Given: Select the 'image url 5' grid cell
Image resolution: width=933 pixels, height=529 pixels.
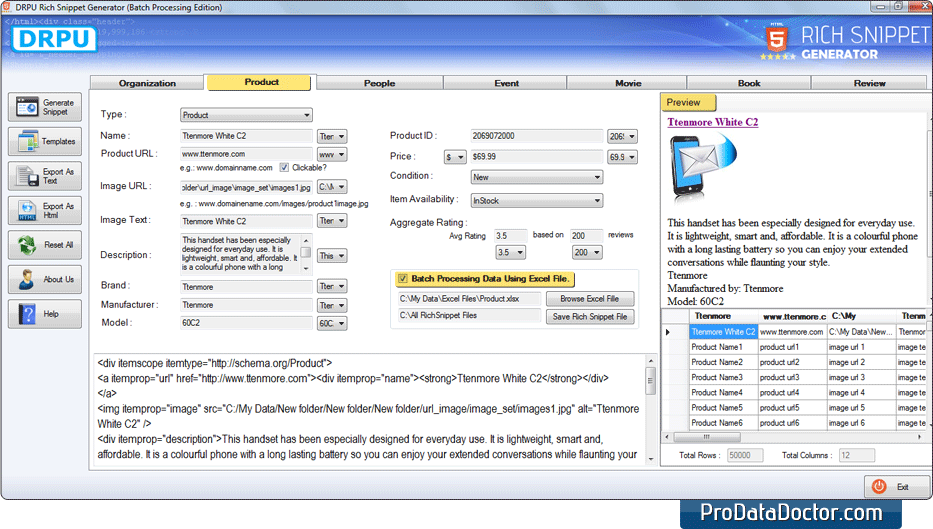Looking at the screenshot, I should (x=861, y=408).
